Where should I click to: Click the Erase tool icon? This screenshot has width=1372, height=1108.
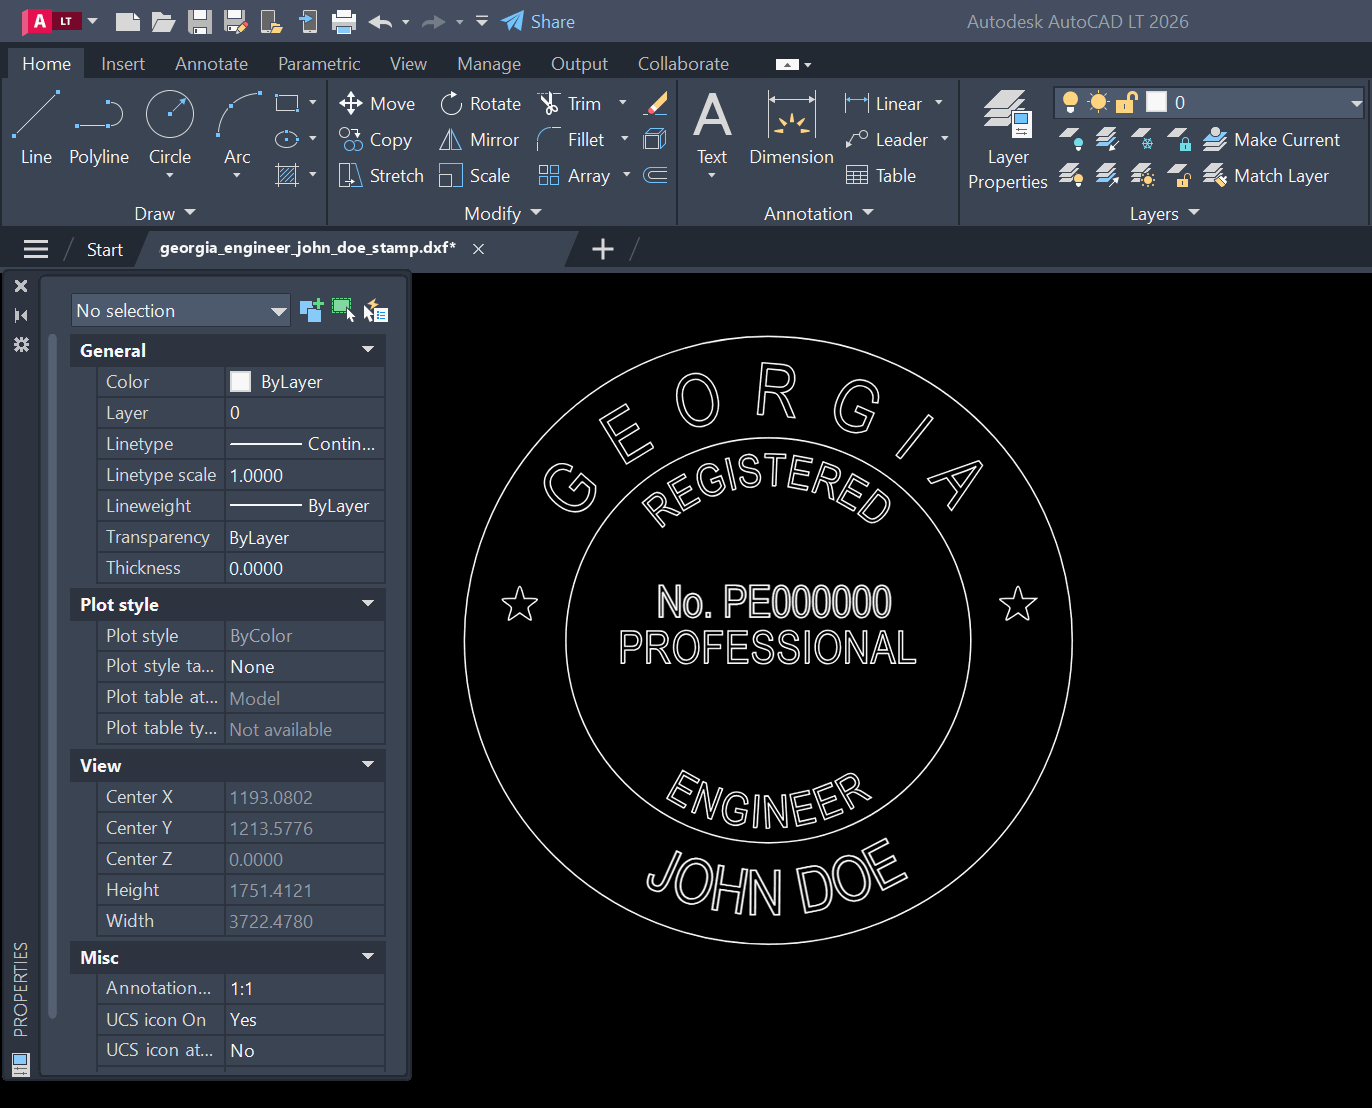pyautogui.click(x=656, y=103)
